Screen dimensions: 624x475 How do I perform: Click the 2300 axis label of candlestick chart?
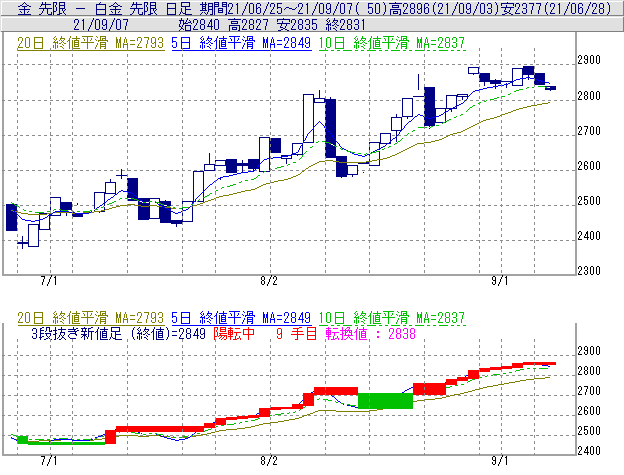[589, 271]
